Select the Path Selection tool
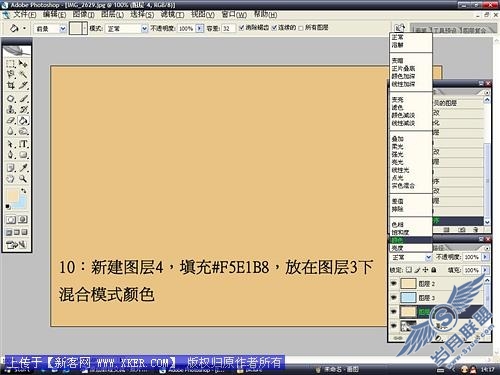The image size is (500, 375). (11, 144)
